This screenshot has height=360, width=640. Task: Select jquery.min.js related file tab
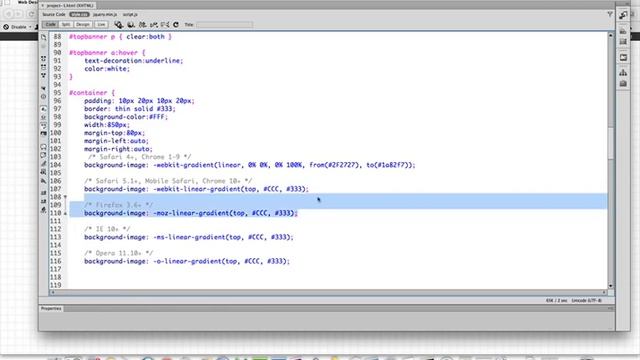[105, 14]
